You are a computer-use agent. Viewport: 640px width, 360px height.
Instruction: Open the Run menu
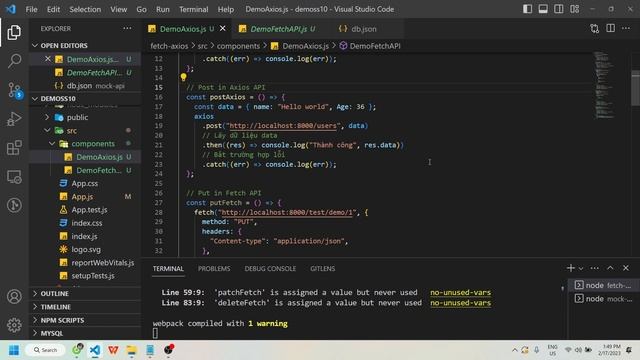pos(162,9)
